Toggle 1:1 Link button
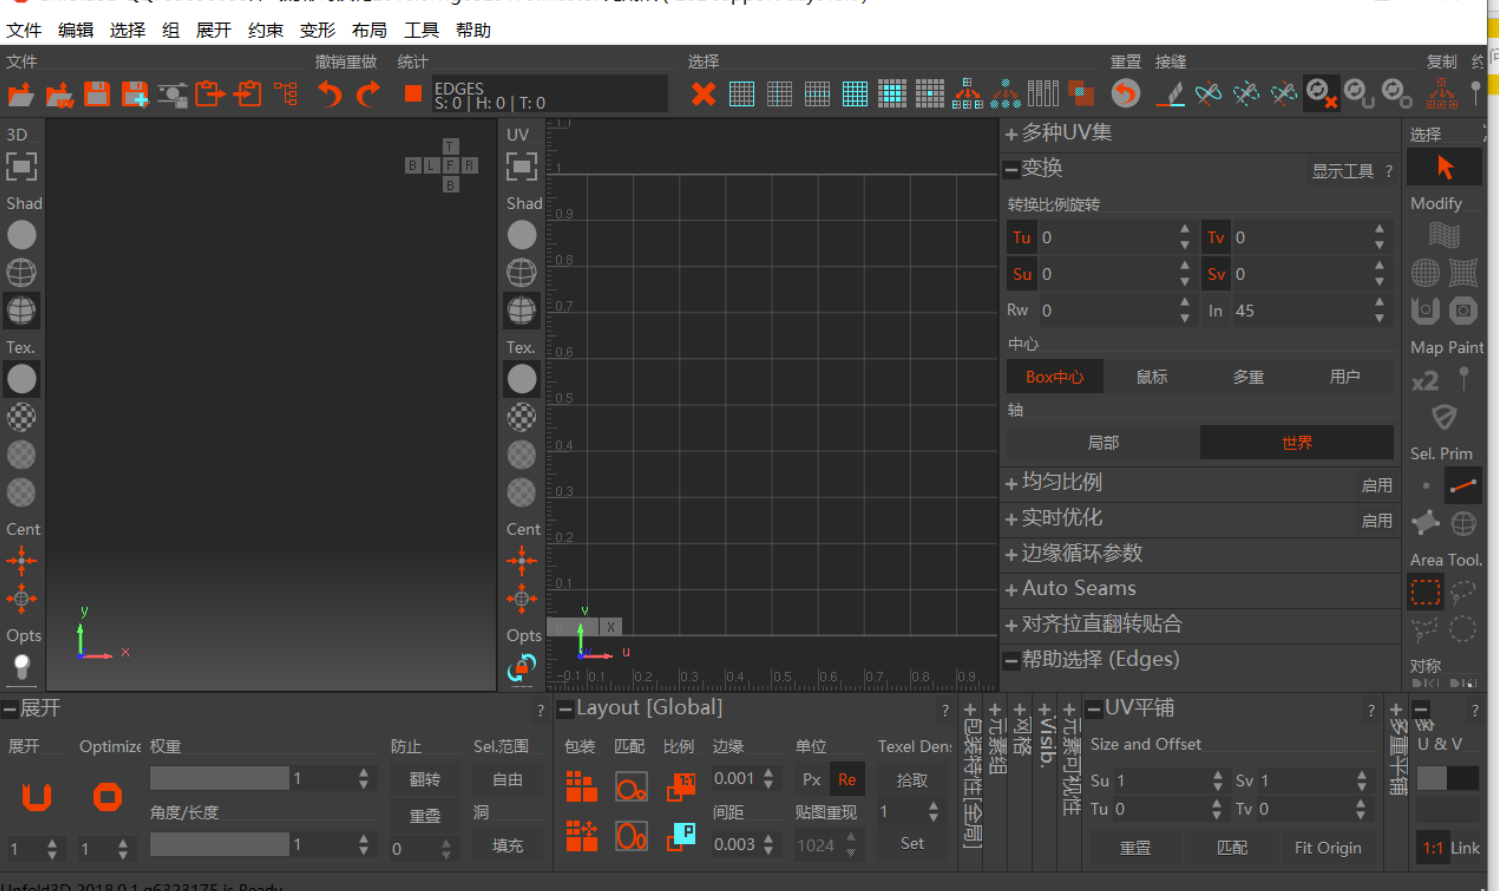The height and width of the screenshot is (891, 1499). point(1433,848)
